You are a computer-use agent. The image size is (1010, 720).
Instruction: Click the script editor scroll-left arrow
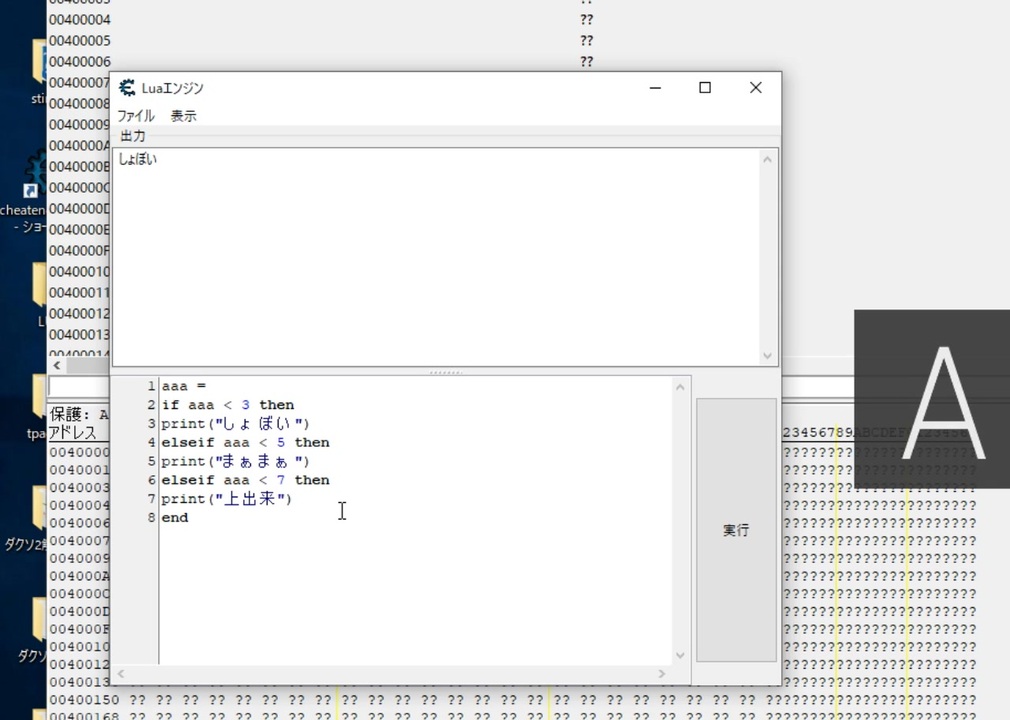tap(120, 674)
